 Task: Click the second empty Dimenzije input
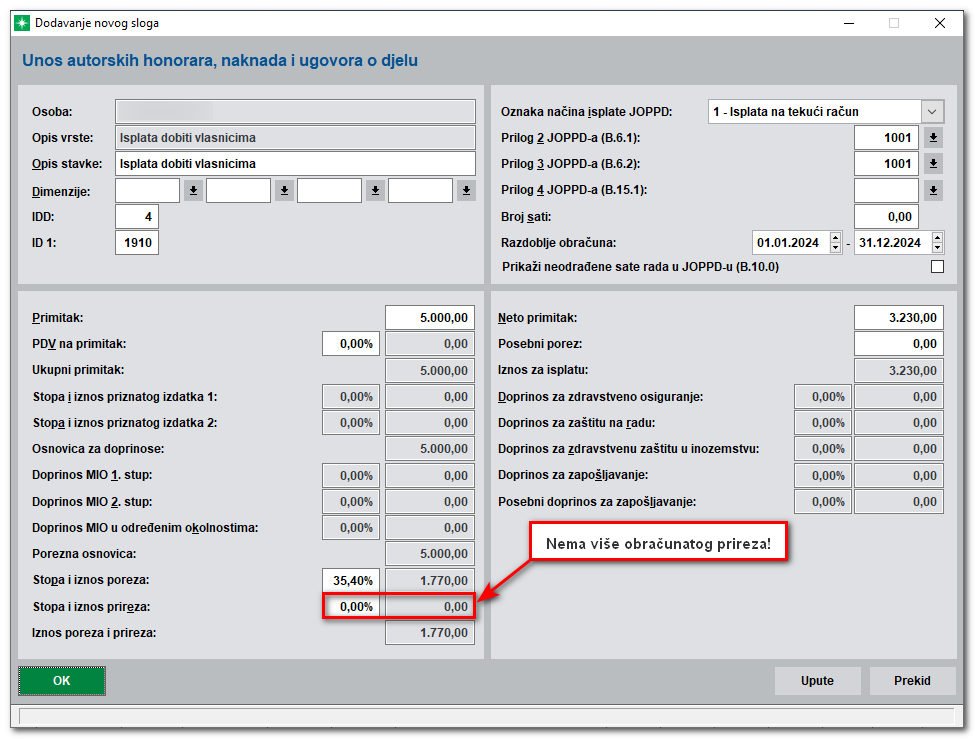point(238,191)
